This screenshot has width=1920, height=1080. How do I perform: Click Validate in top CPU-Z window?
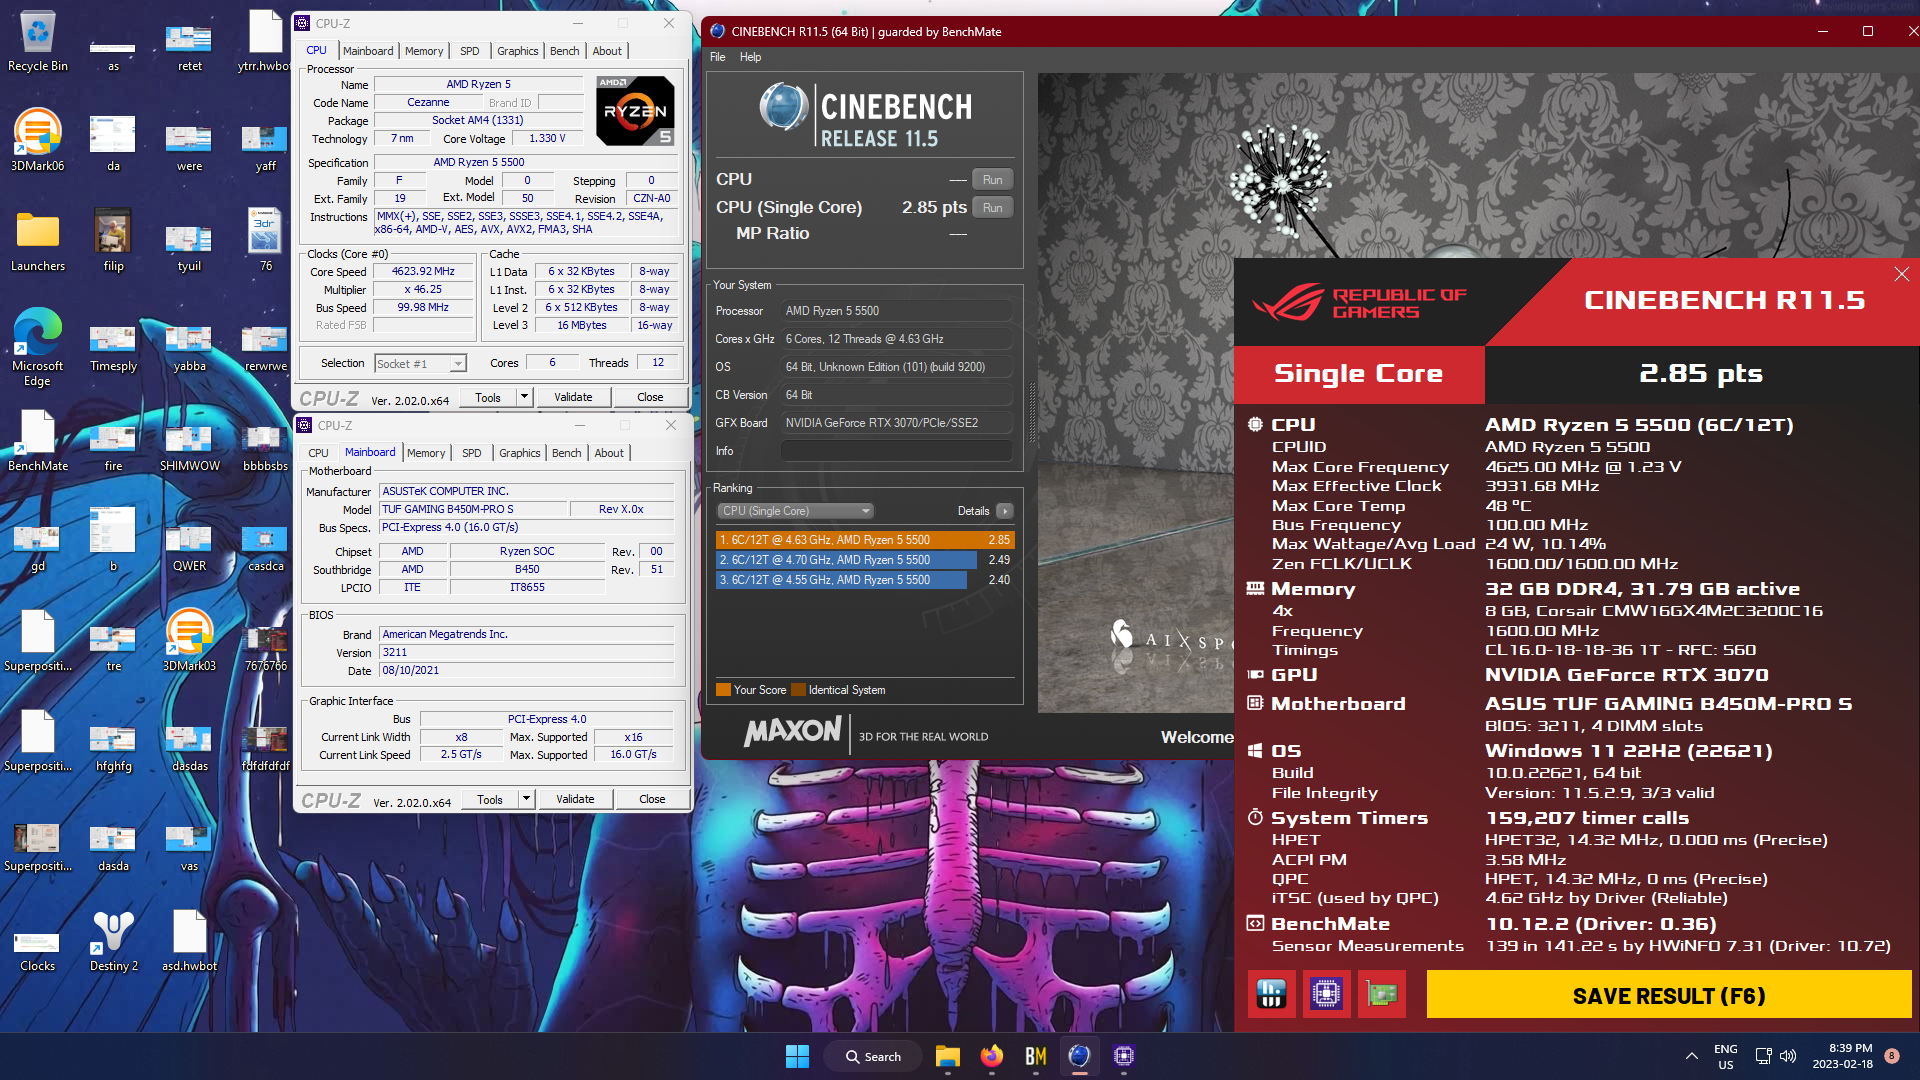tap(573, 397)
